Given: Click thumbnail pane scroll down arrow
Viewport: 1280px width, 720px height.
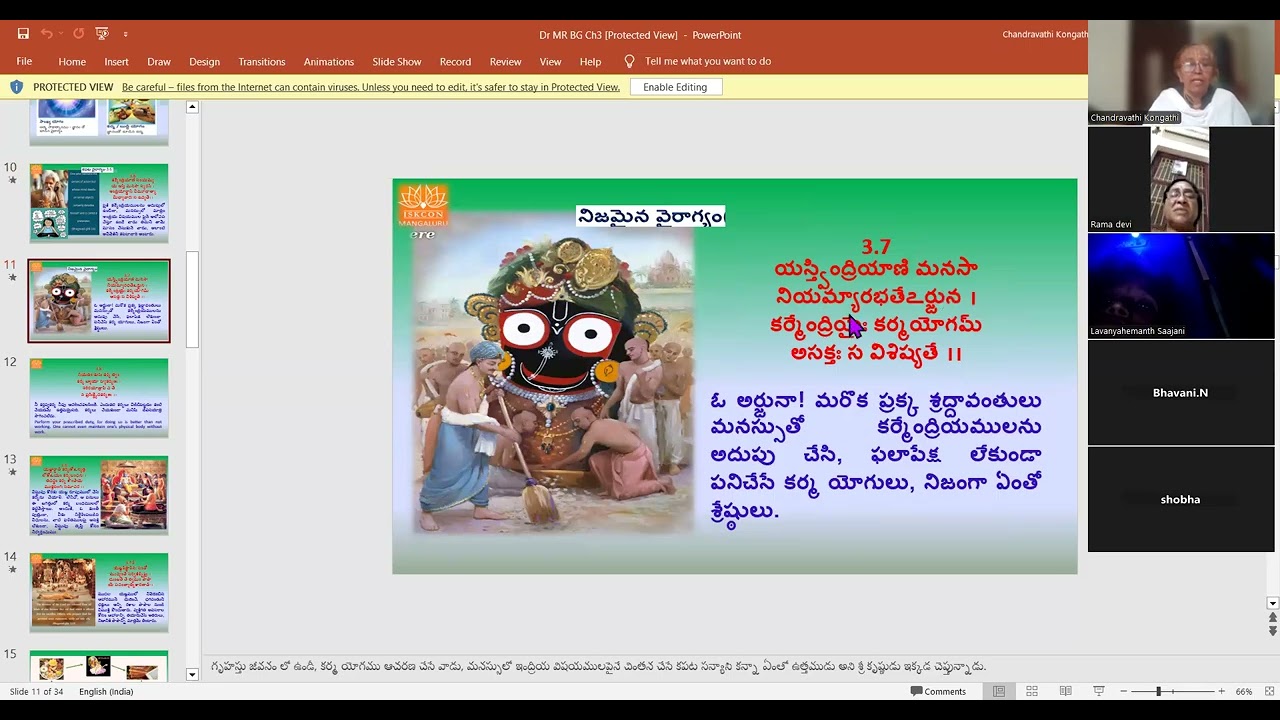Looking at the screenshot, I should click(x=192, y=675).
